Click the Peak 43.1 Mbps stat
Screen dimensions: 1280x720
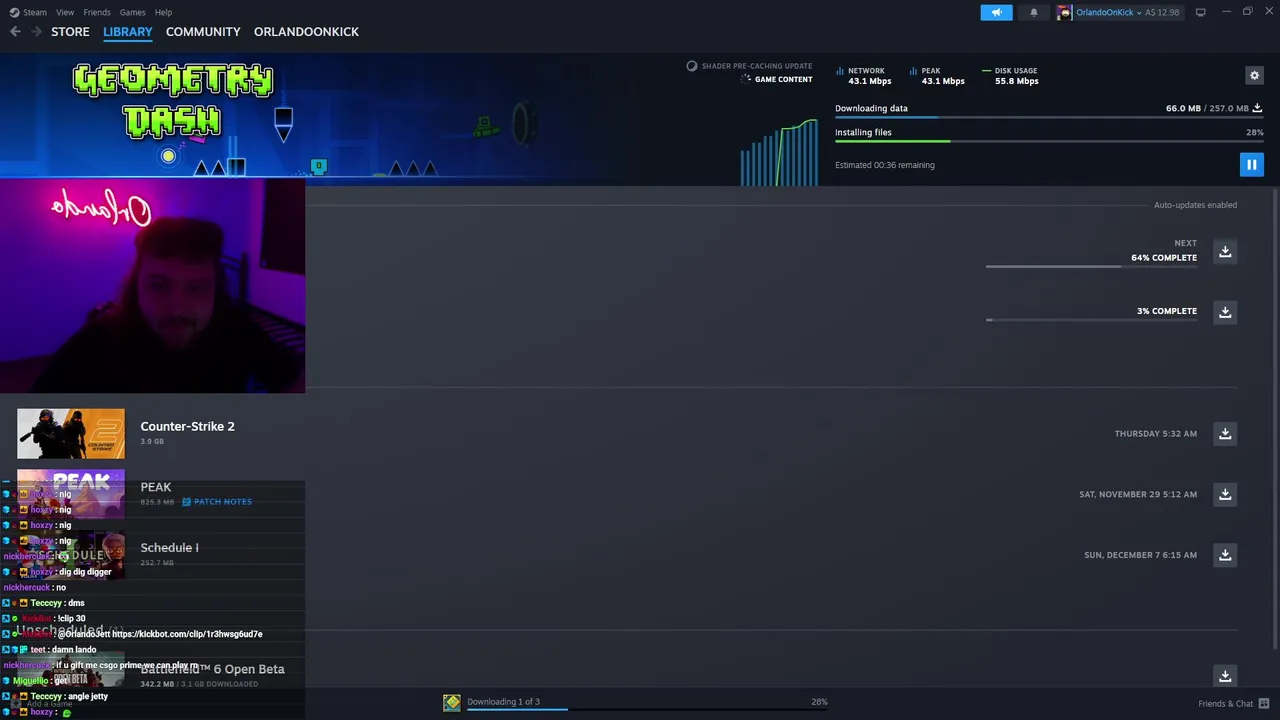(x=937, y=76)
